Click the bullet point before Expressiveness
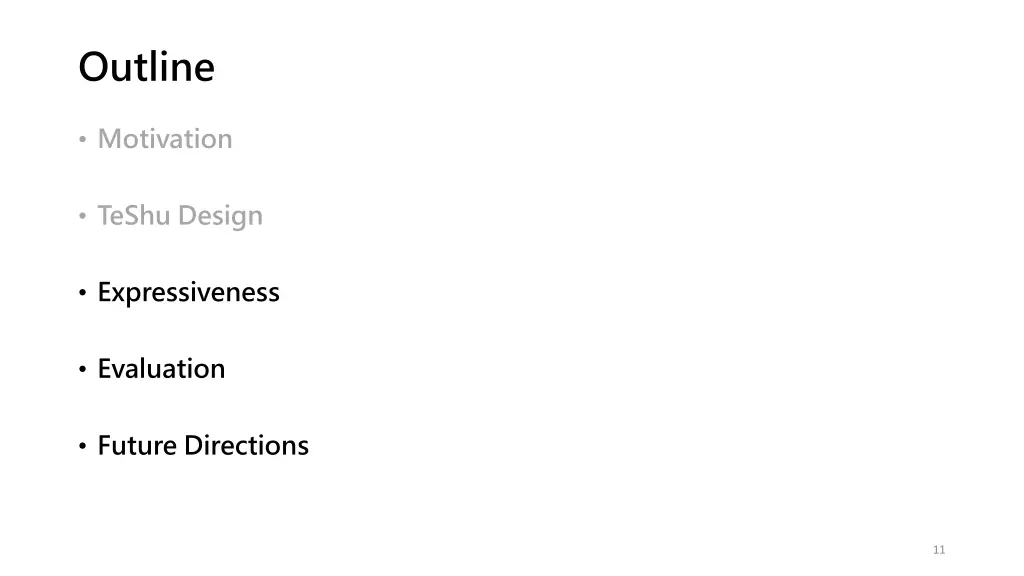The image size is (1024, 576). 82,293
